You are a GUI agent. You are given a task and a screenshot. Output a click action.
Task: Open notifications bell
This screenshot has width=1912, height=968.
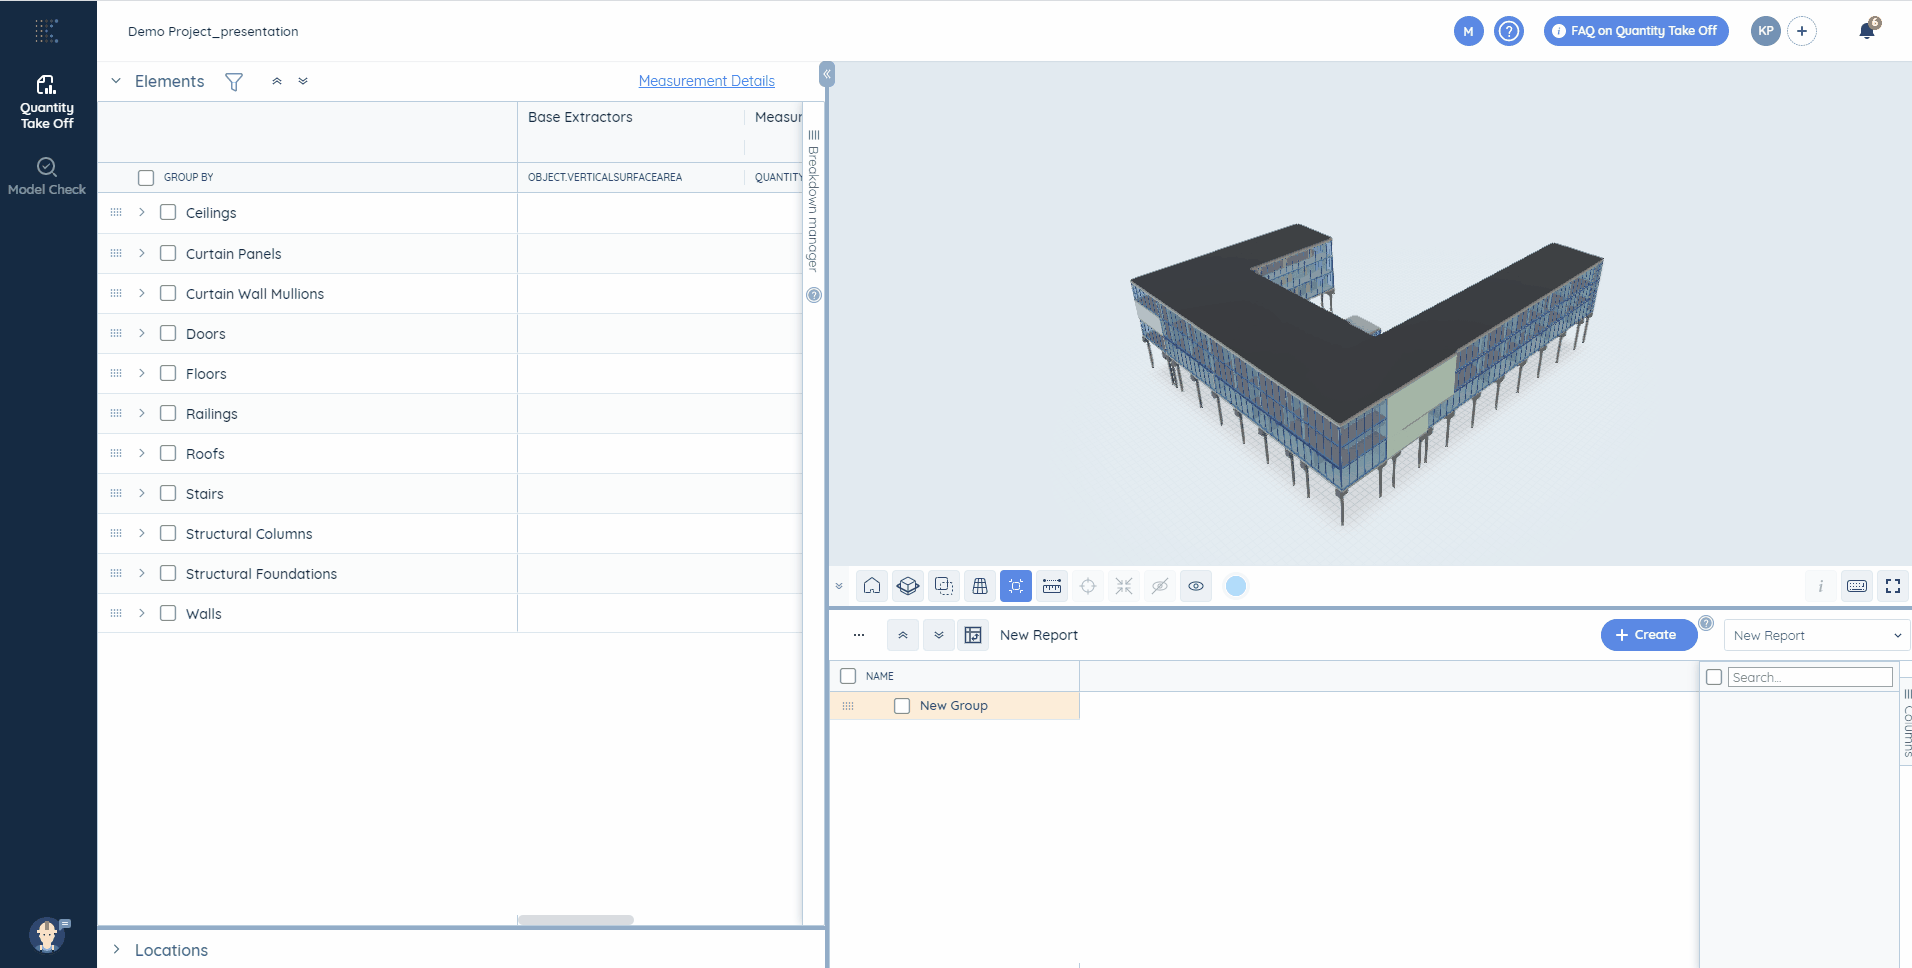tap(1867, 30)
